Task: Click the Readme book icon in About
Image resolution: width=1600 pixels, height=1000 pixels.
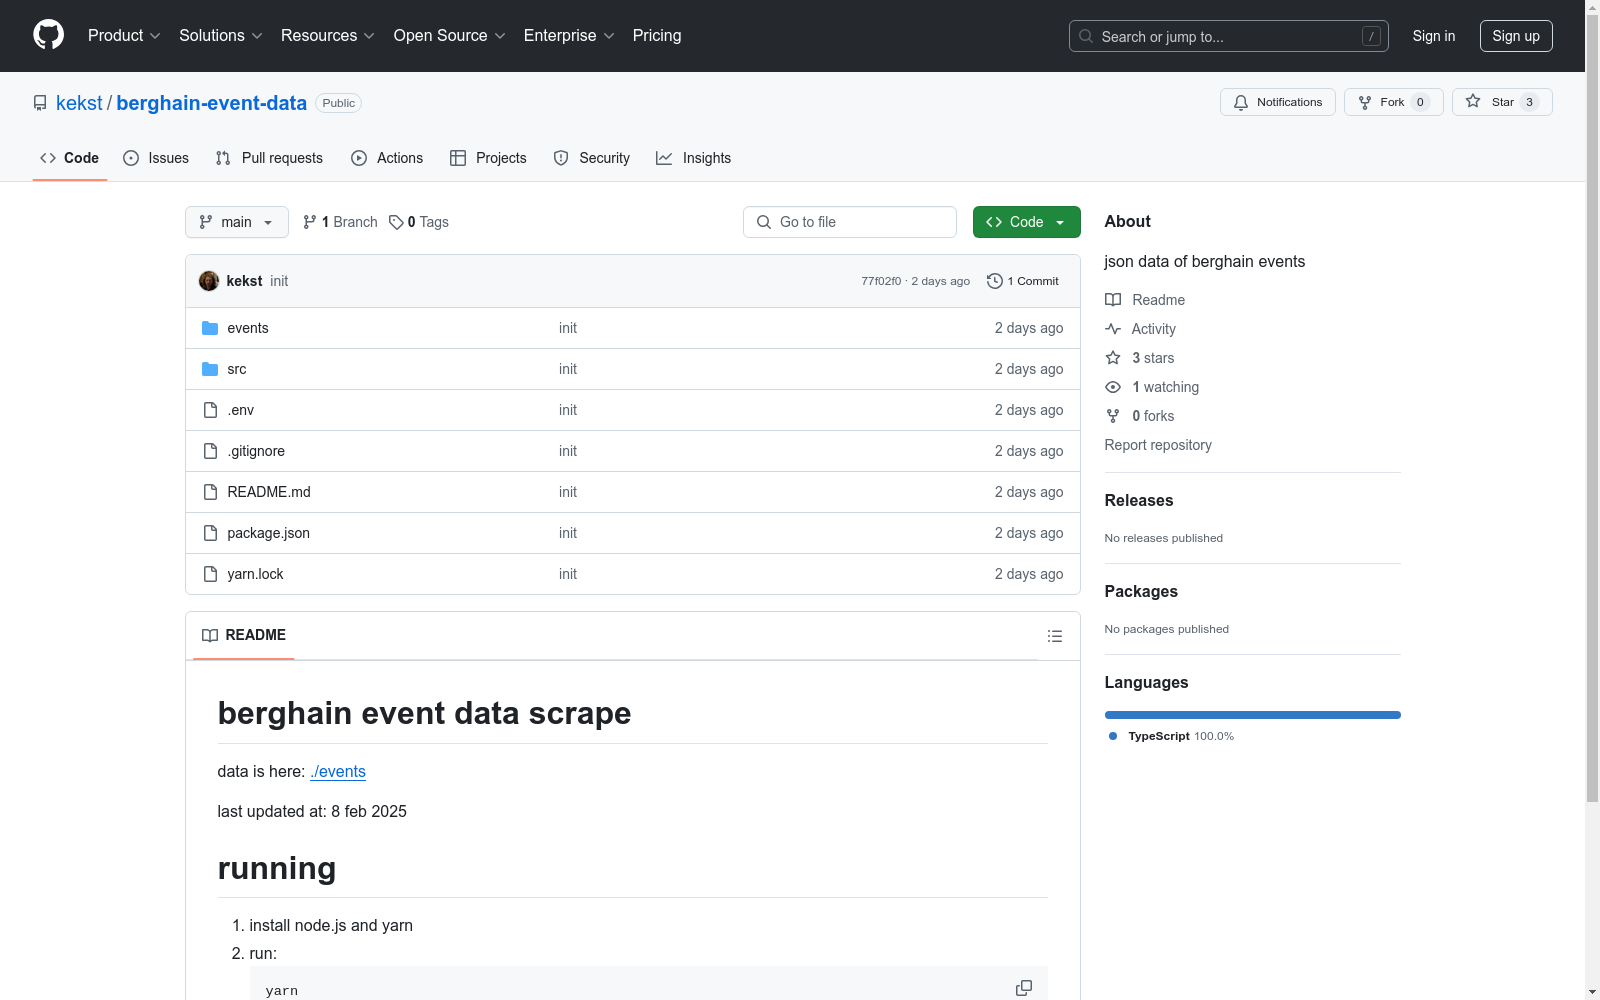Action: (x=1113, y=300)
